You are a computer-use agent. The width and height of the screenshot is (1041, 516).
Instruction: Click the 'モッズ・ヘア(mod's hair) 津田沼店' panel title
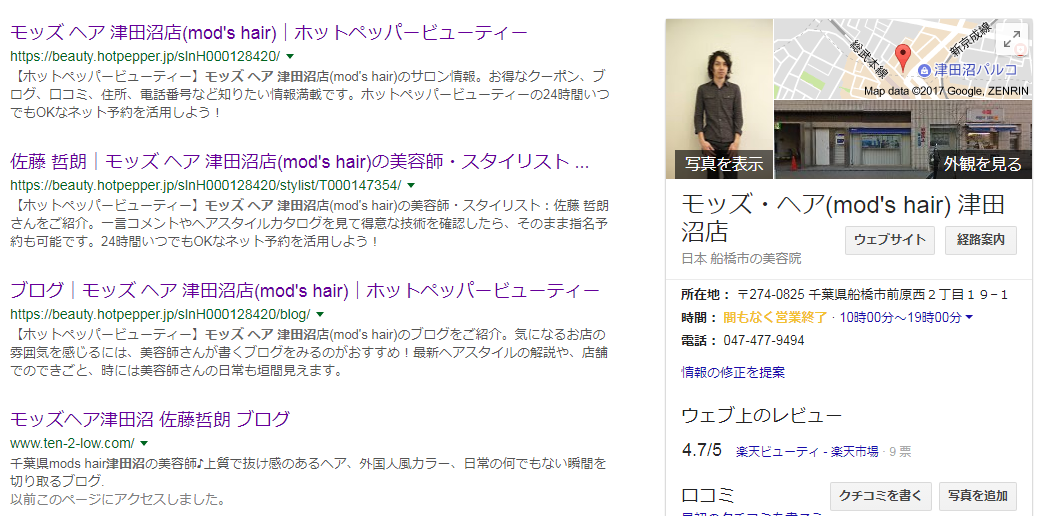click(x=843, y=218)
